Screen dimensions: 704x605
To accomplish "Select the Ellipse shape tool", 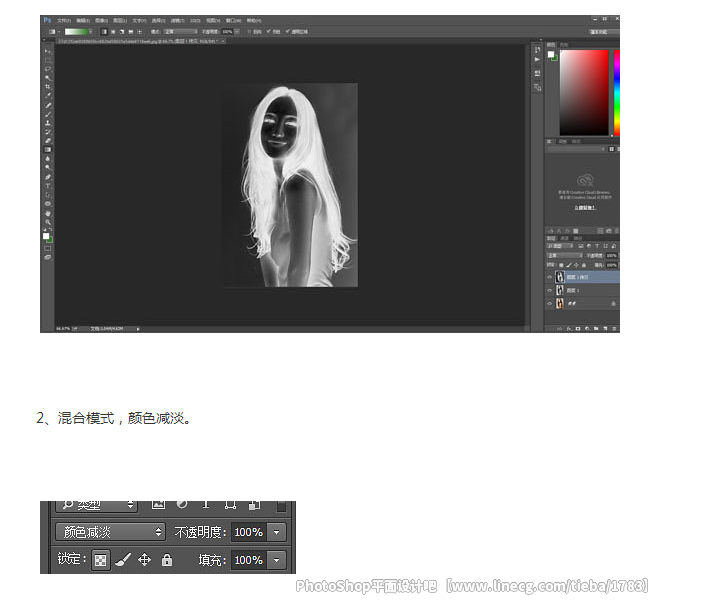I will click(x=48, y=204).
